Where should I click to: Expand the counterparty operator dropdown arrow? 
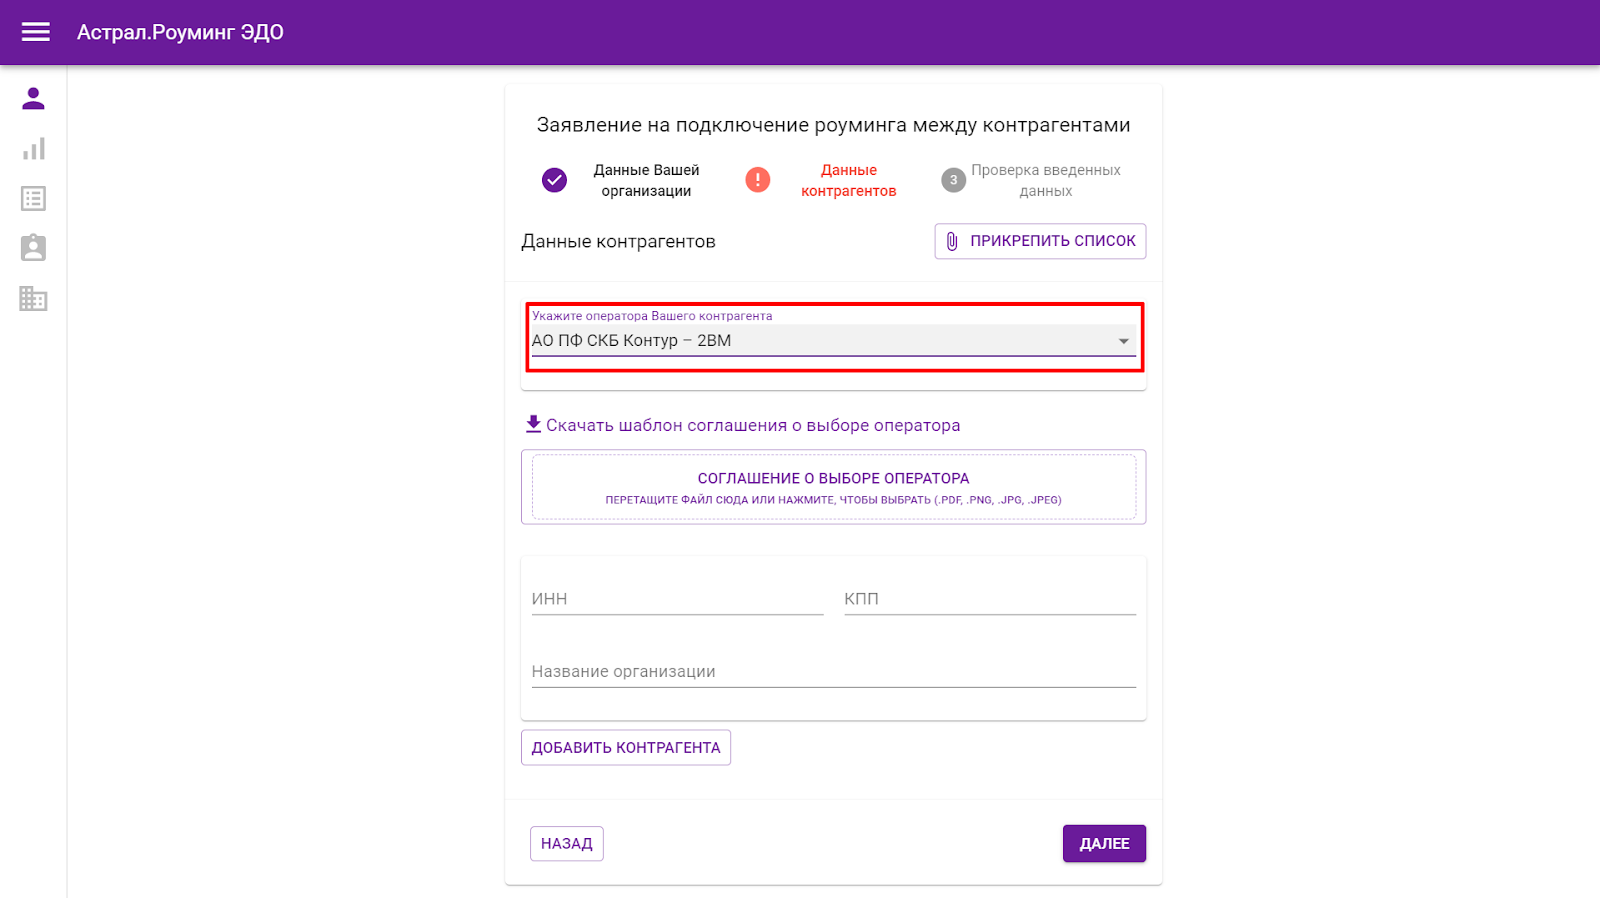(1123, 341)
